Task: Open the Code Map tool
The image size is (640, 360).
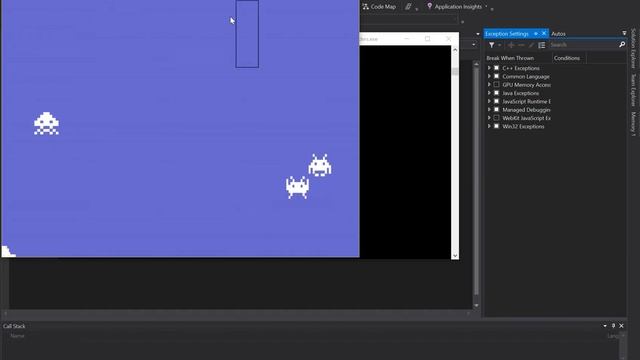Action: pyautogui.click(x=379, y=7)
